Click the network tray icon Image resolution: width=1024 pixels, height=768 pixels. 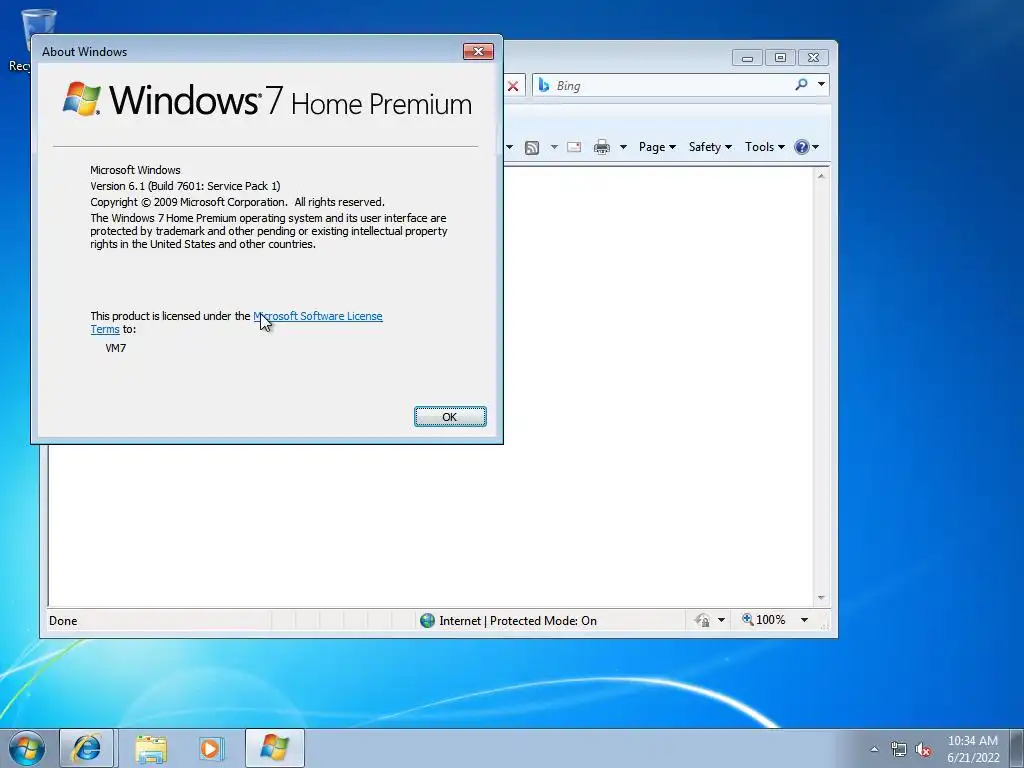point(899,750)
